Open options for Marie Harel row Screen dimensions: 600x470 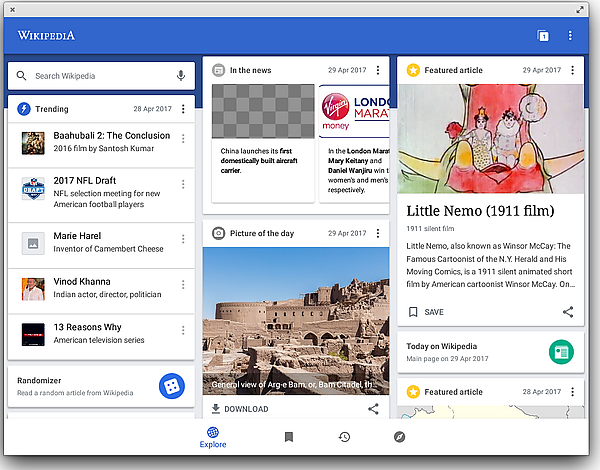183,239
